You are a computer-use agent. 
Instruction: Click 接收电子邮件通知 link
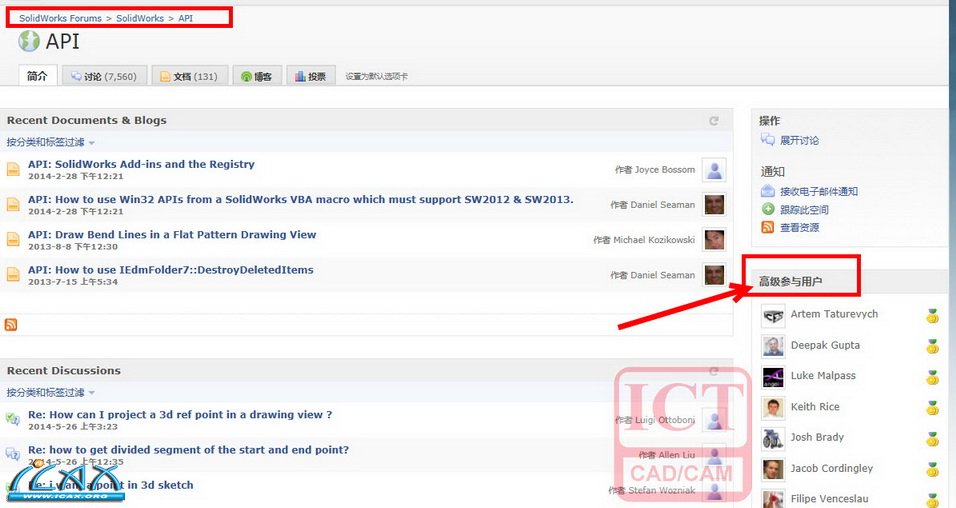tap(819, 191)
